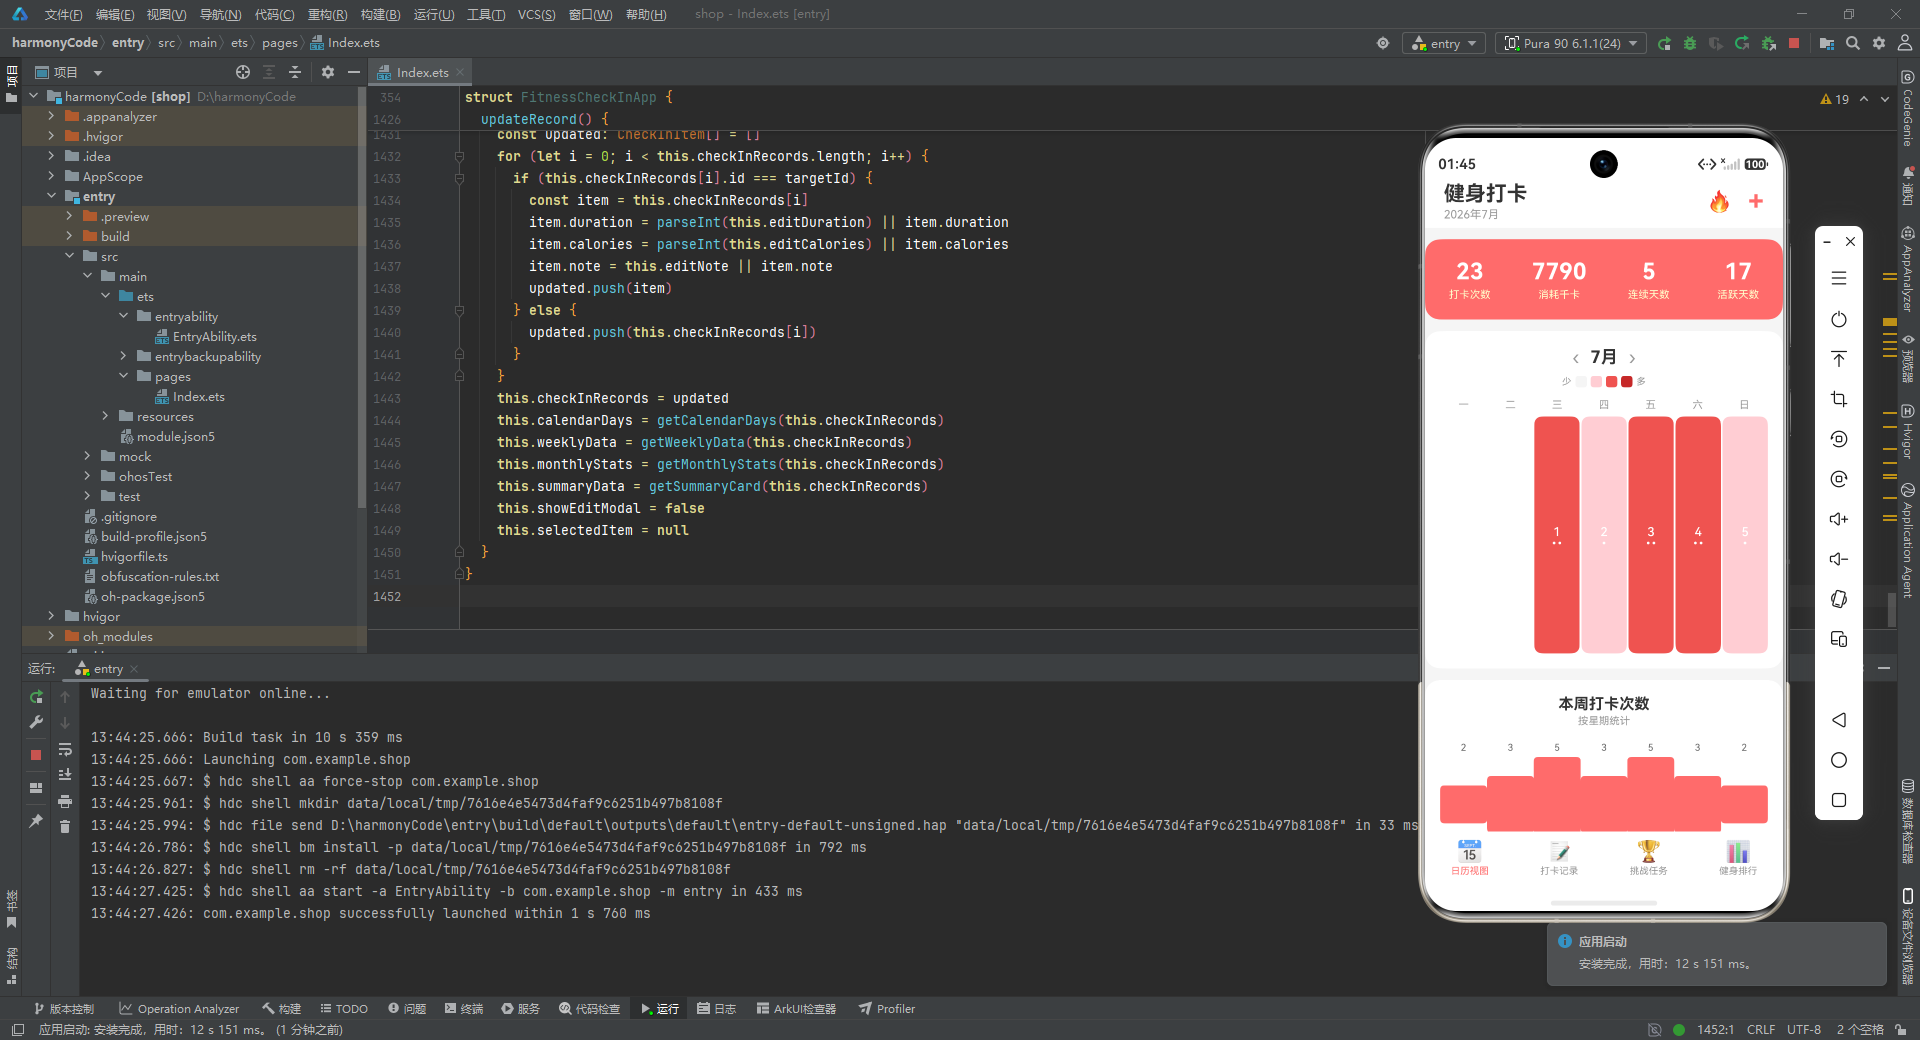Clear console with the trash icon
The width and height of the screenshot is (1920, 1040).
click(65, 827)
